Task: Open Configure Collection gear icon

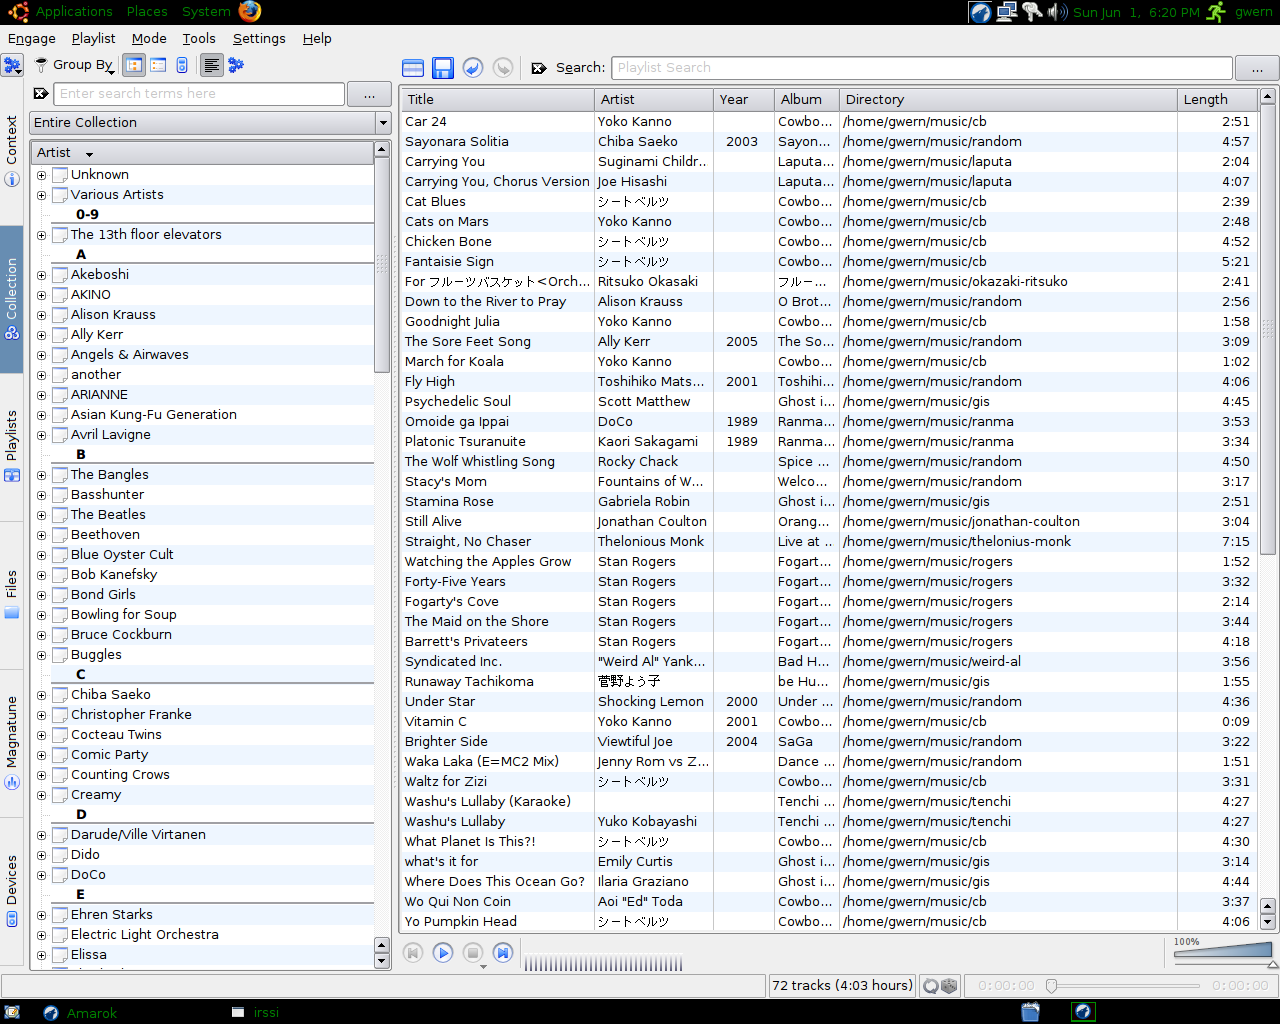Action: [236, 65]
